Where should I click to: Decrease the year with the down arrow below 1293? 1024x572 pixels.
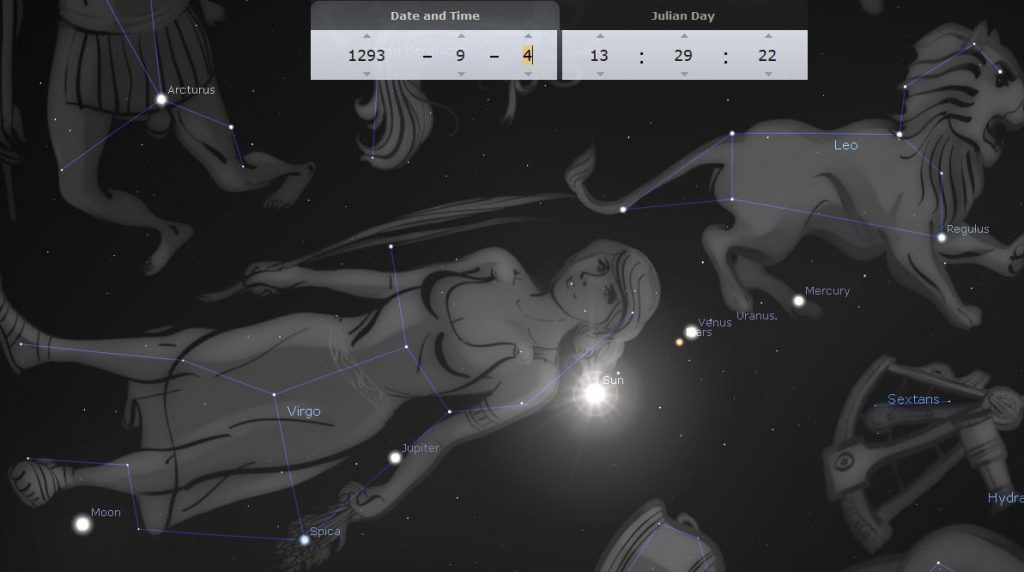coord(366,74)
